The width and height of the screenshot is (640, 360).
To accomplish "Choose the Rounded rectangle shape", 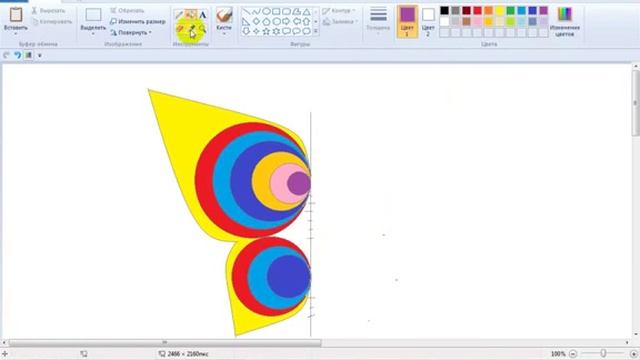I will [286, 11].
